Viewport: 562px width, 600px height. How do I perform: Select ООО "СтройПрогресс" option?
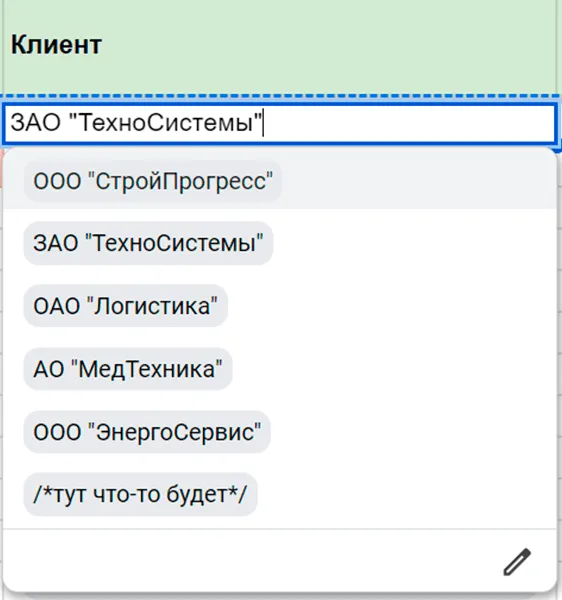click(153, 181)
